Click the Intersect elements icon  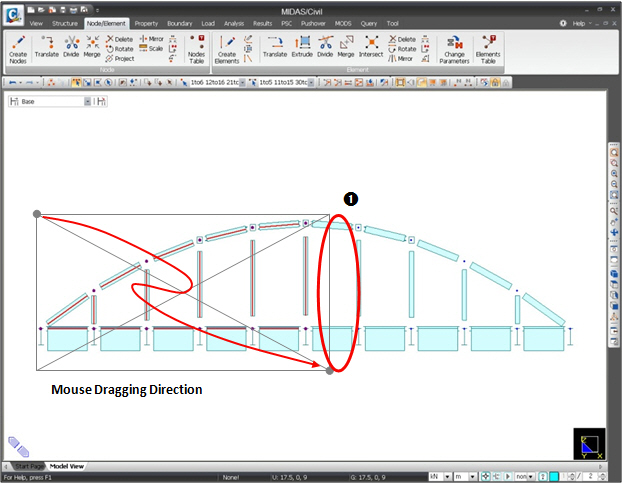[371, 49]
